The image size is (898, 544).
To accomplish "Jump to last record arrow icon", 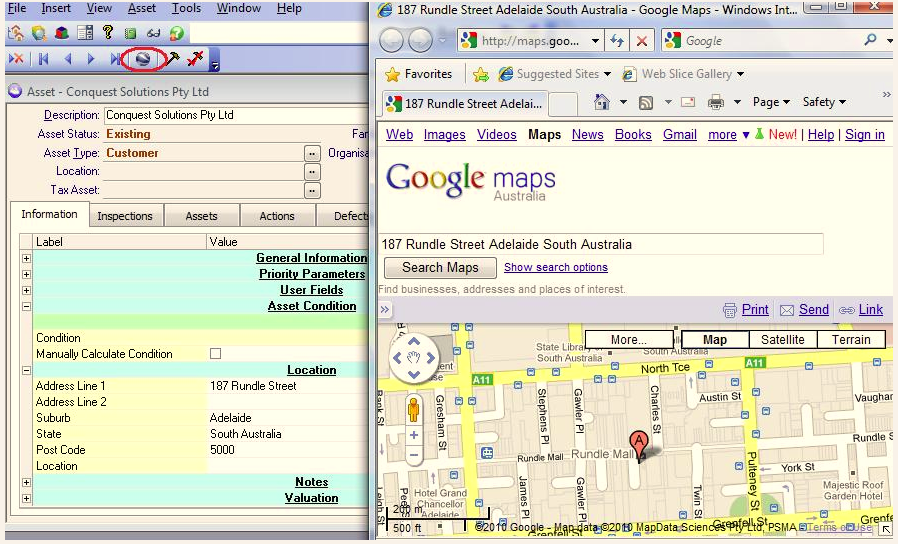I will [x=115, y=58].
